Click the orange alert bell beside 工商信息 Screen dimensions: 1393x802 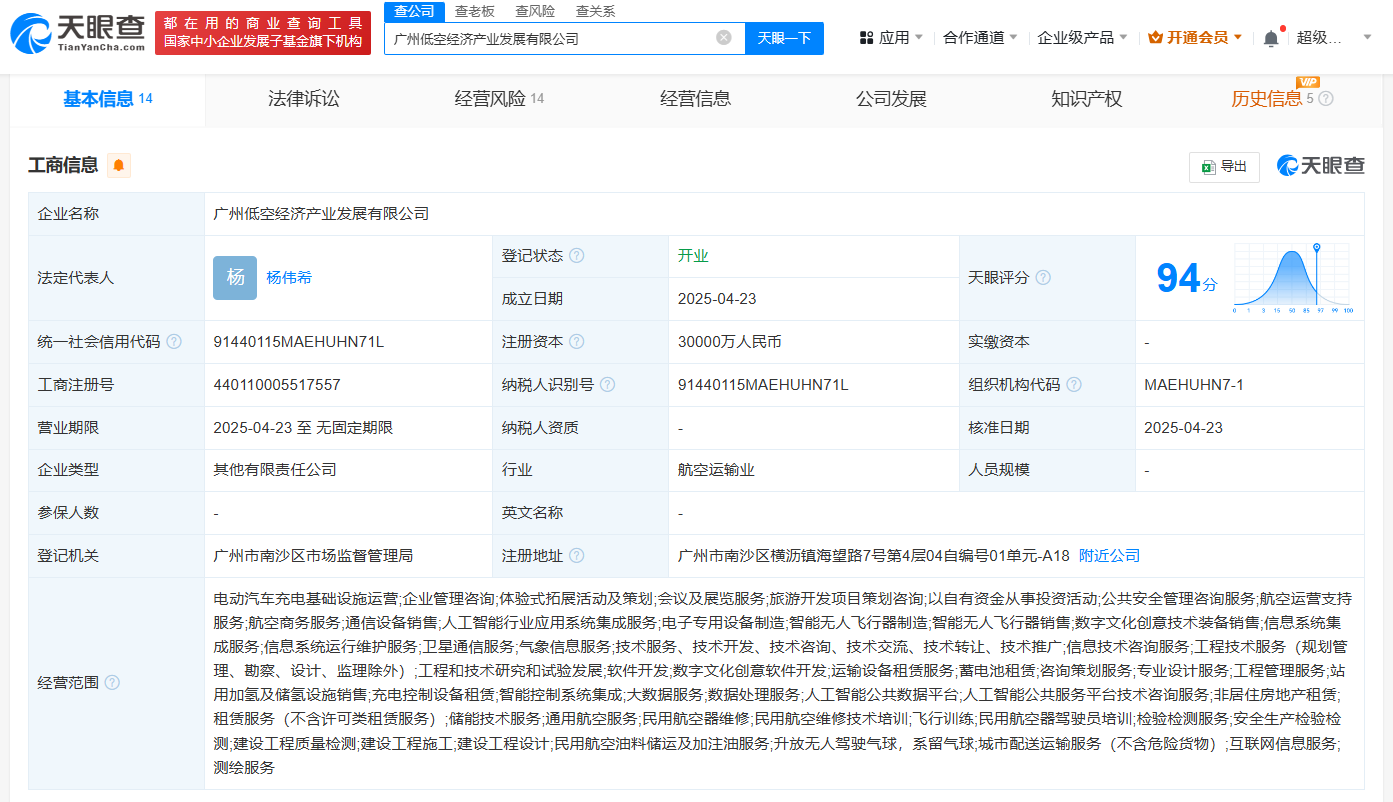point(119,166)
